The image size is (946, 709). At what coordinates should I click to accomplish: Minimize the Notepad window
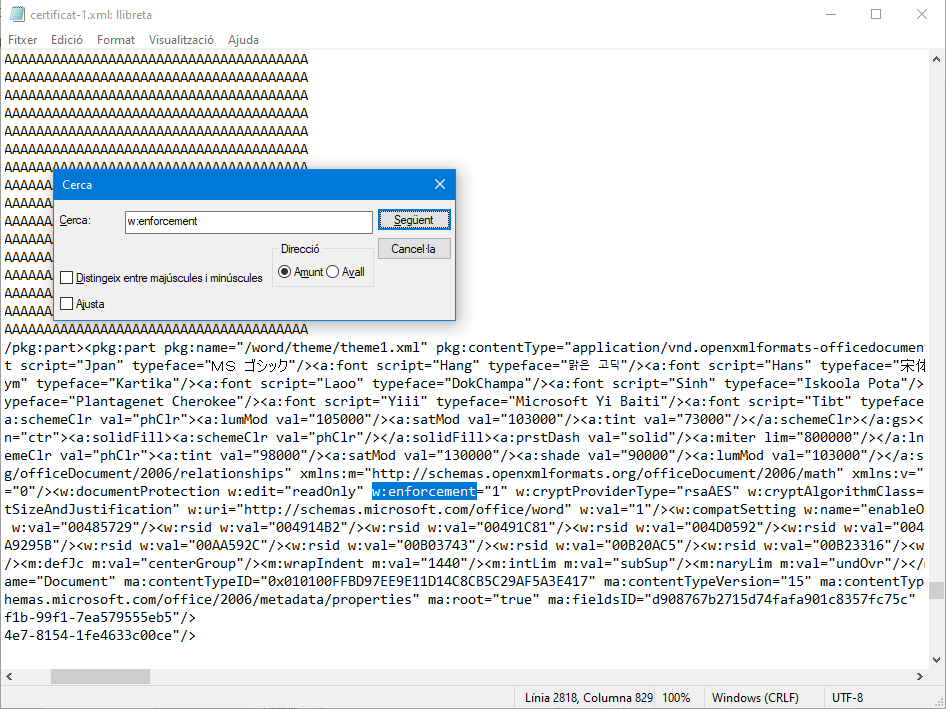(830, 14)
